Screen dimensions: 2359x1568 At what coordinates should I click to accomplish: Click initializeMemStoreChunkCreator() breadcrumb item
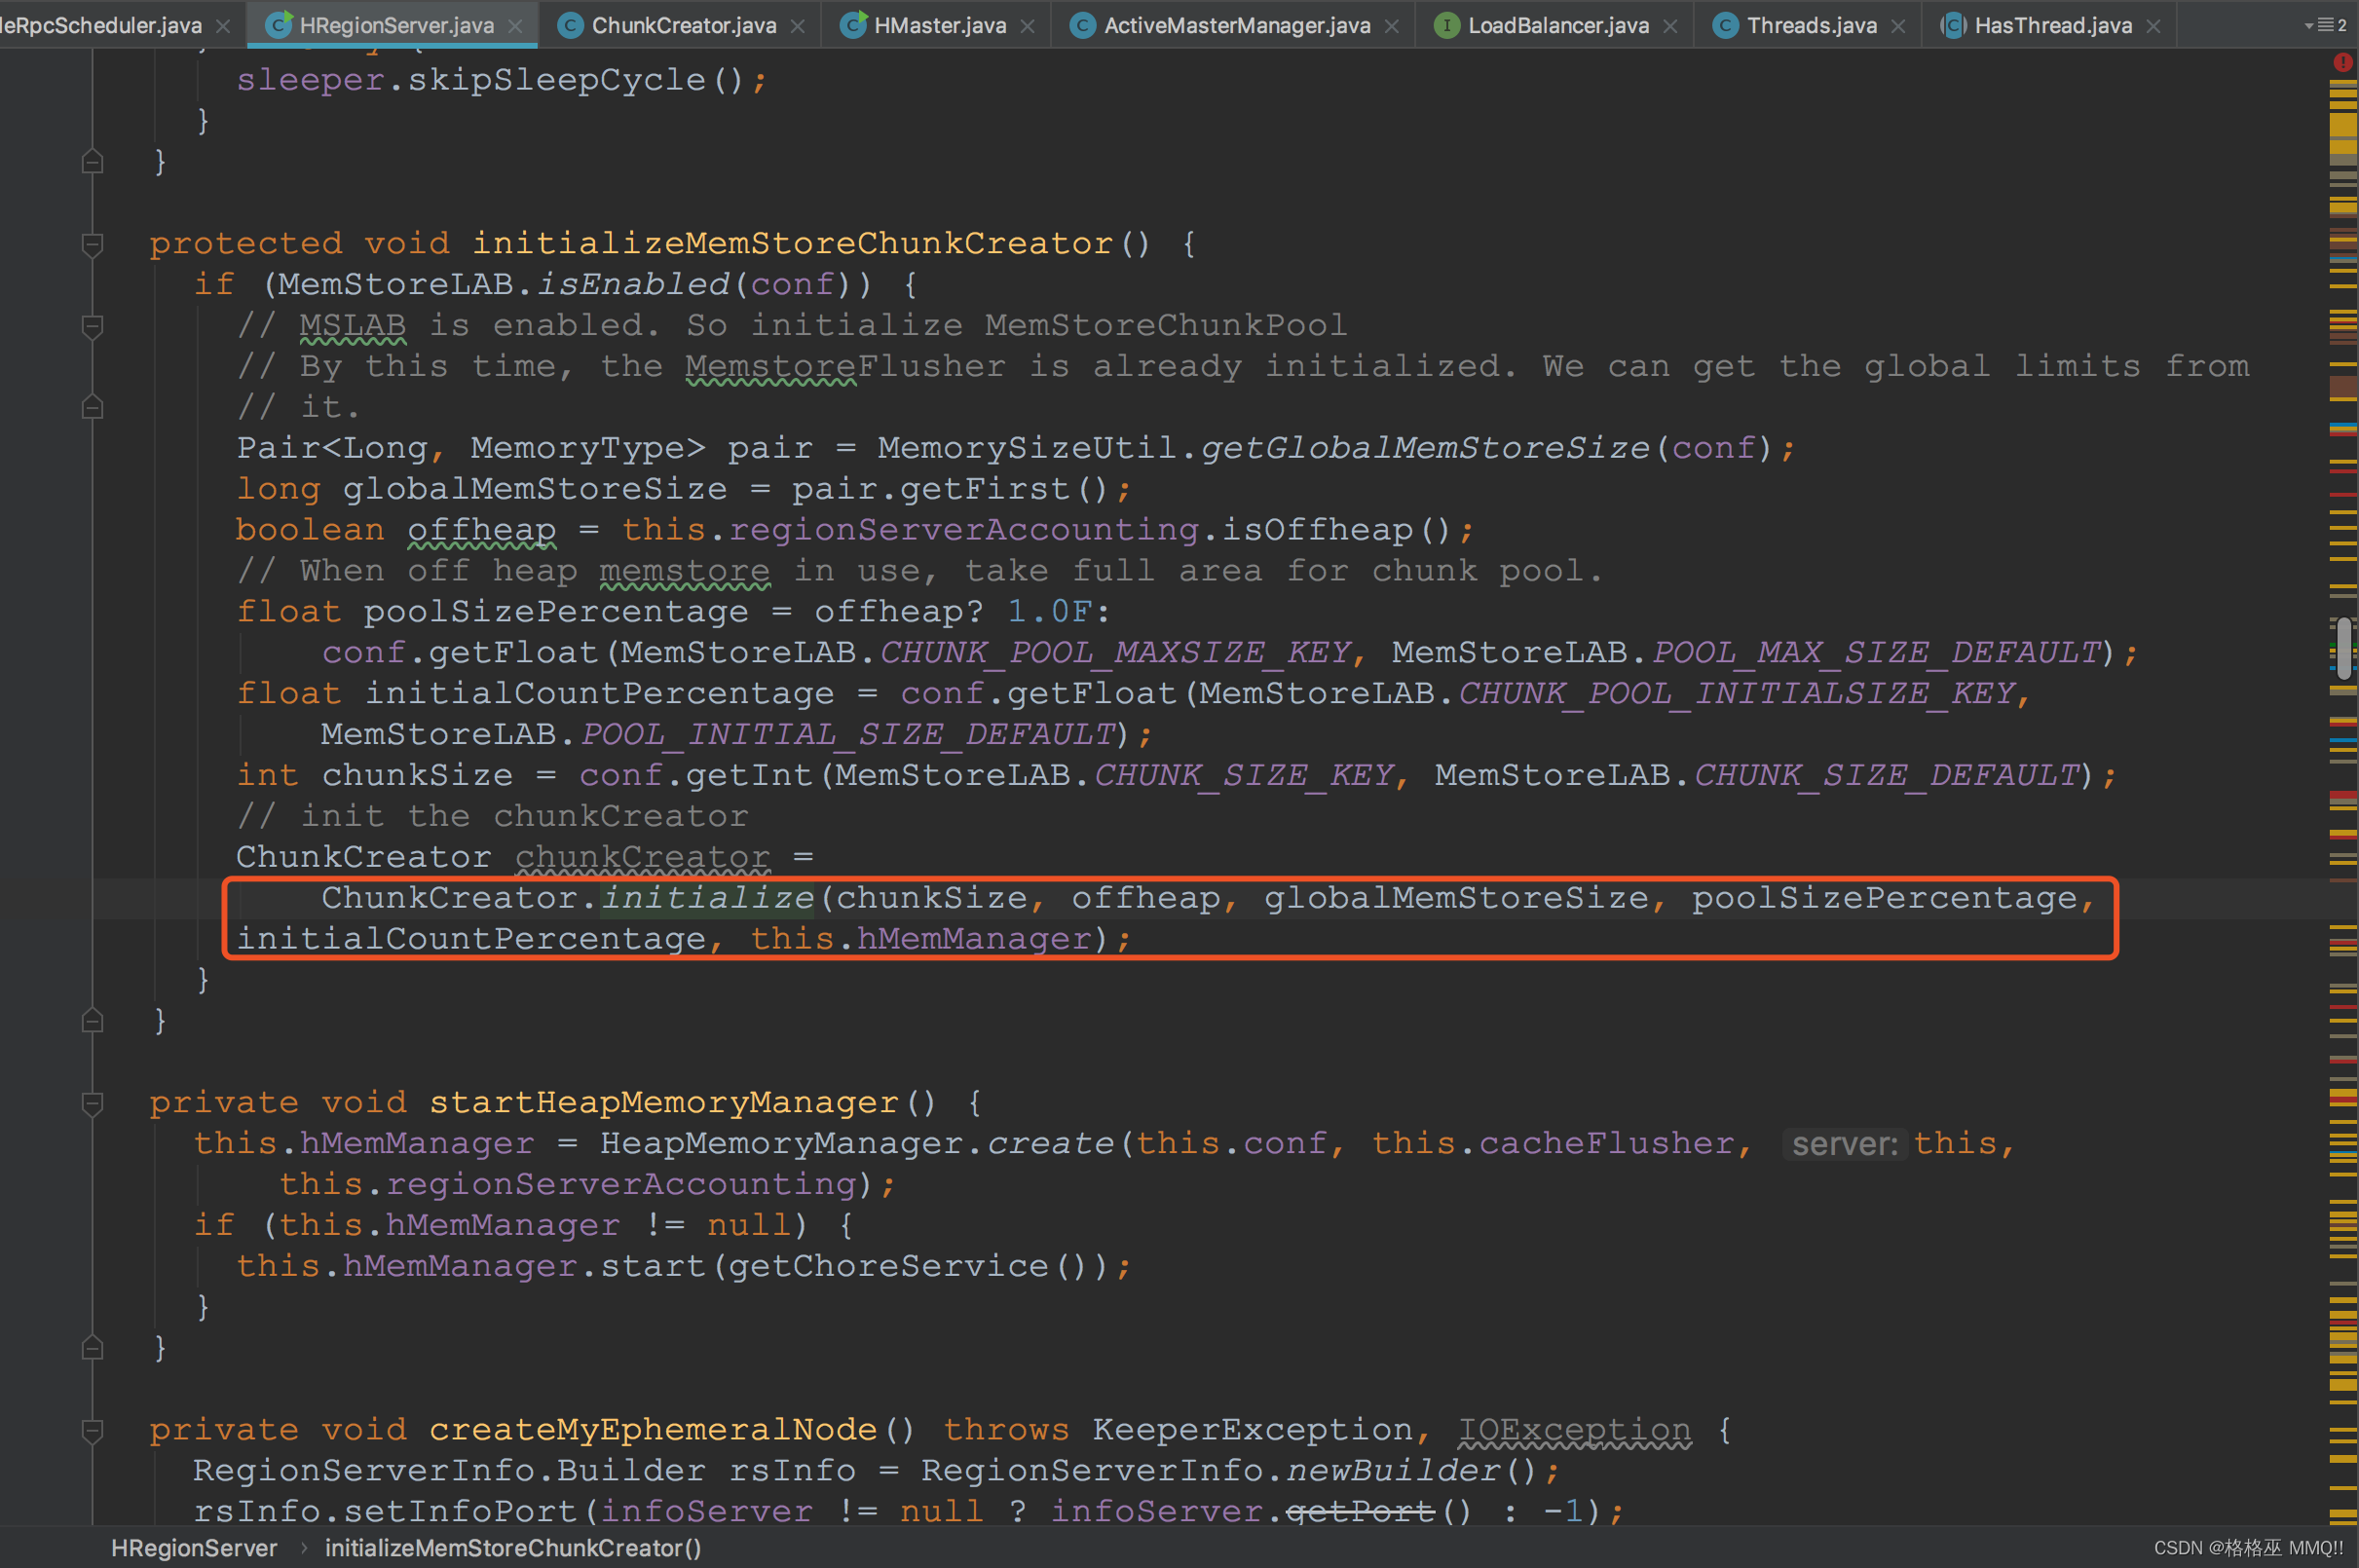[512, 1548]
